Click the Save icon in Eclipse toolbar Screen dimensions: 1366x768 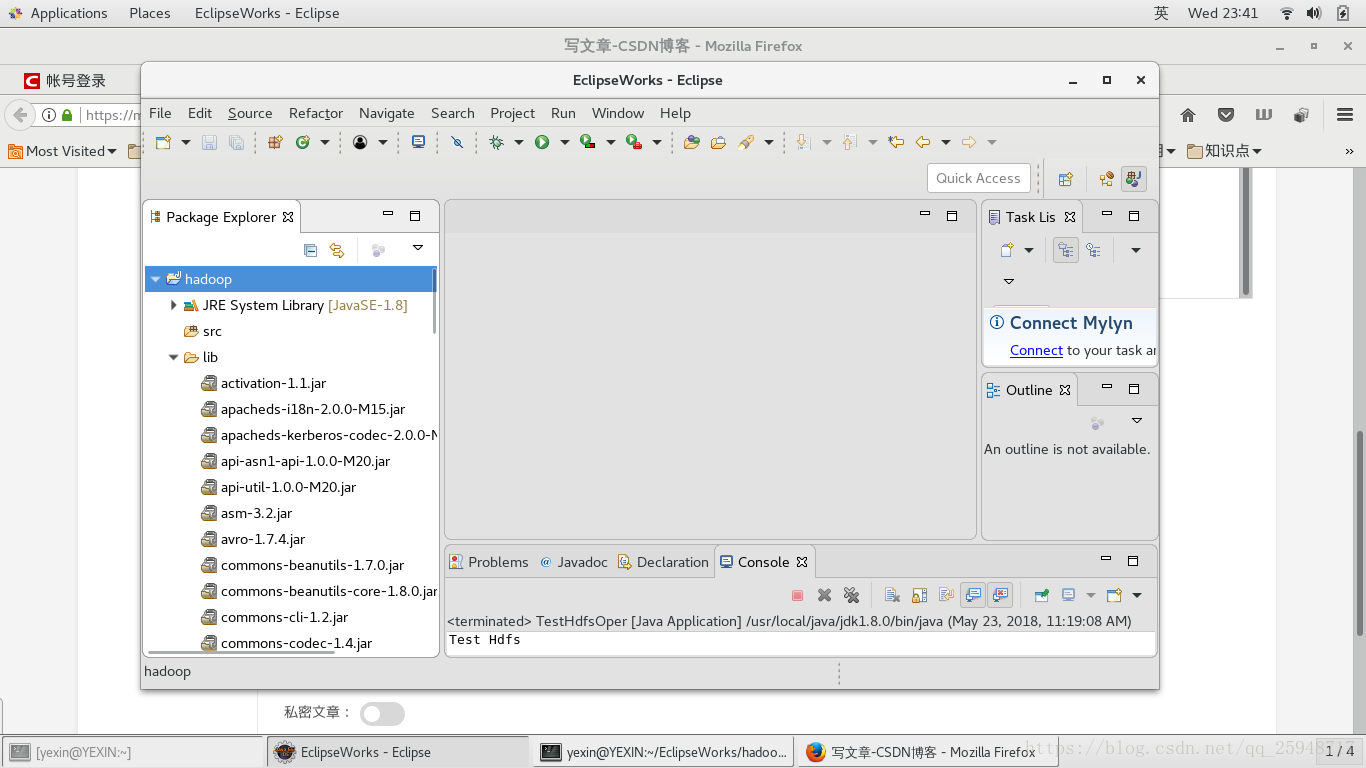(209, 142)
